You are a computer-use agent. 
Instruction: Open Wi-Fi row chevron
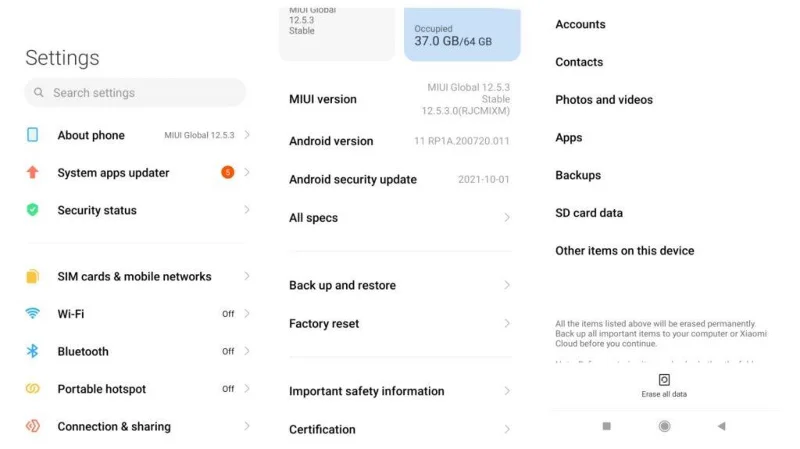pos(247,313)
